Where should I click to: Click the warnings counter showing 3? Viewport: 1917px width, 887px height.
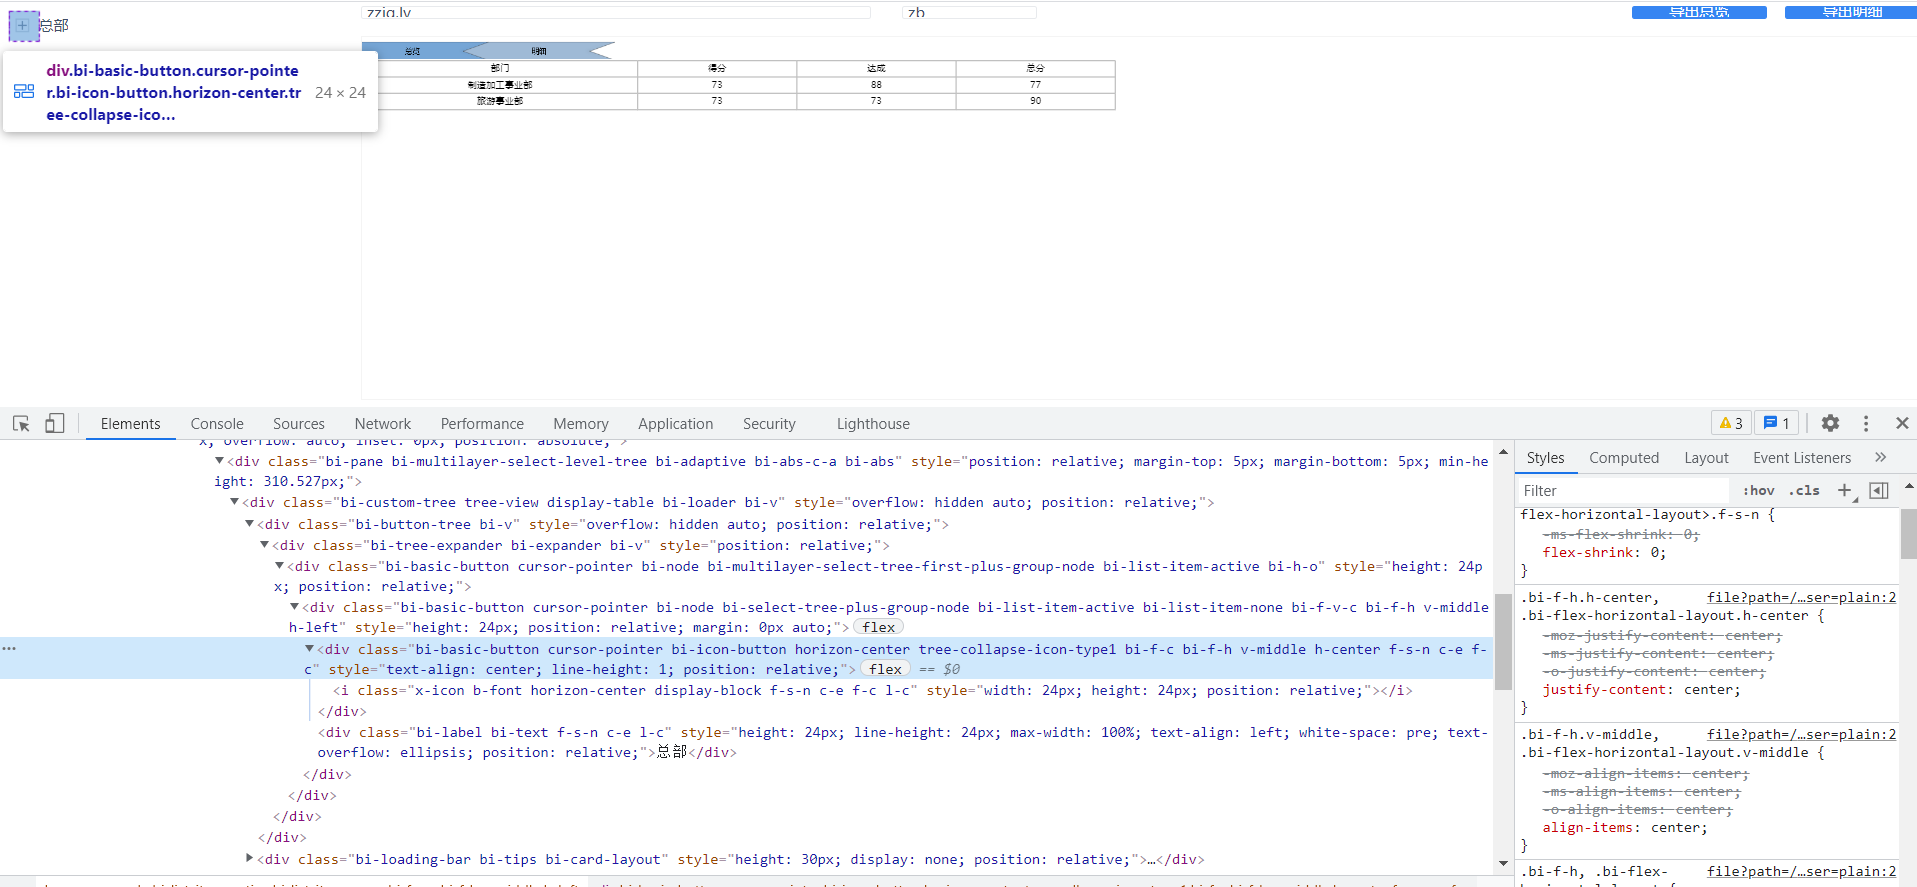tap(1731, 423)
